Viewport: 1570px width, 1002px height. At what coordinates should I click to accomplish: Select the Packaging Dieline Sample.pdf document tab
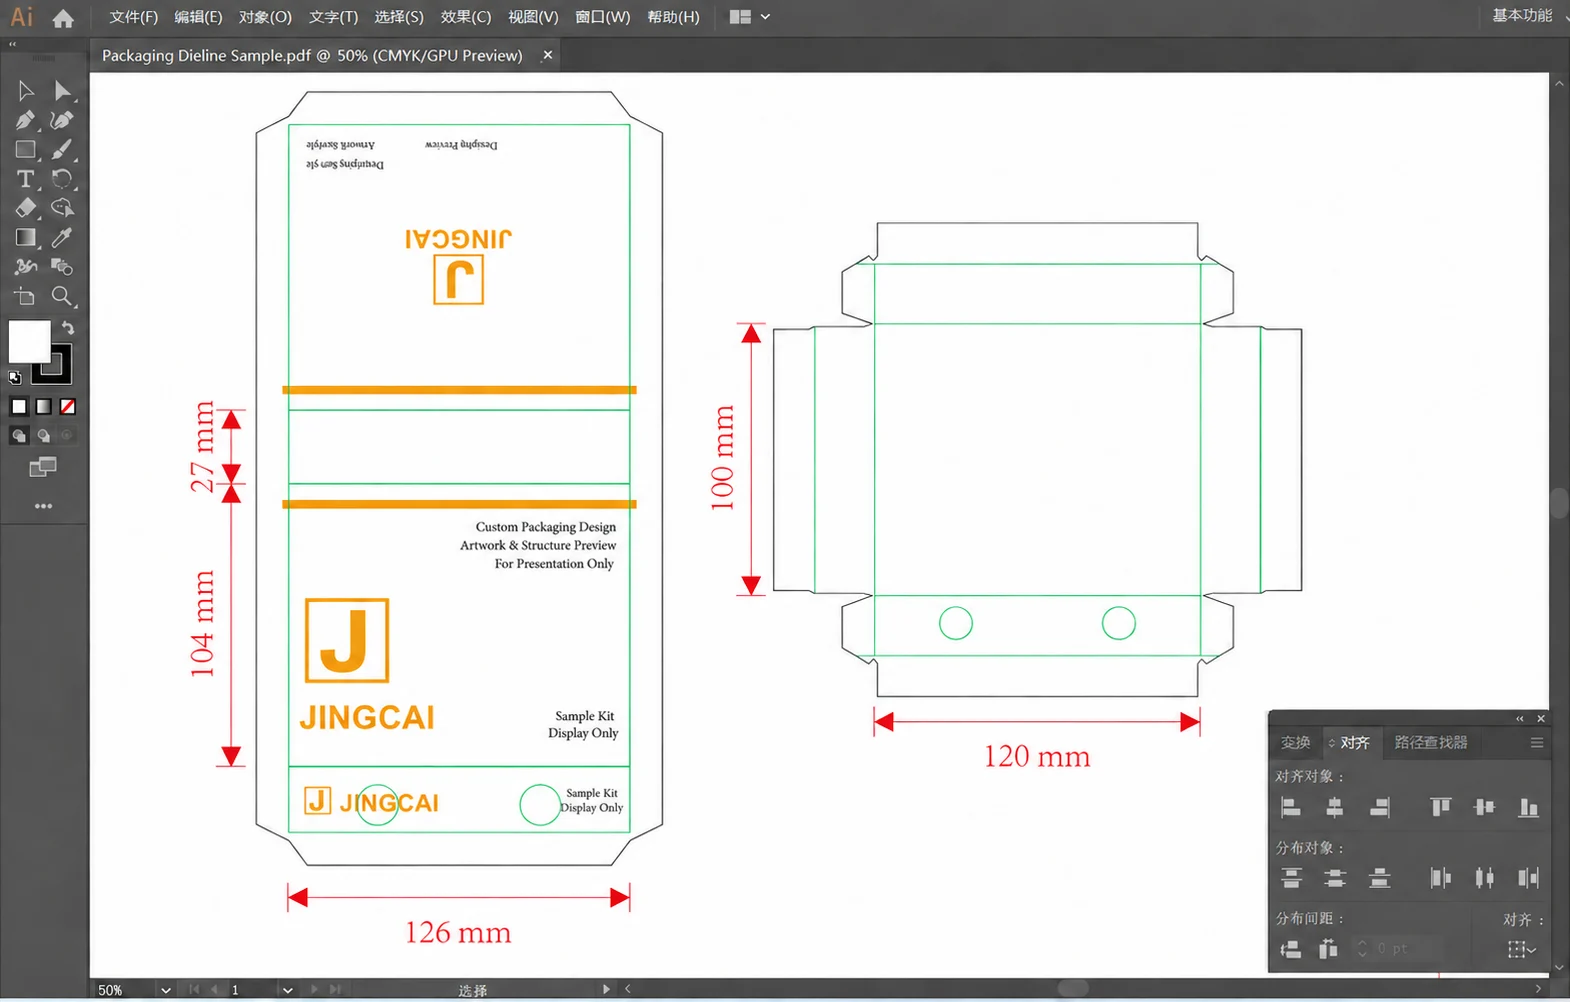[x=312, y=56]
